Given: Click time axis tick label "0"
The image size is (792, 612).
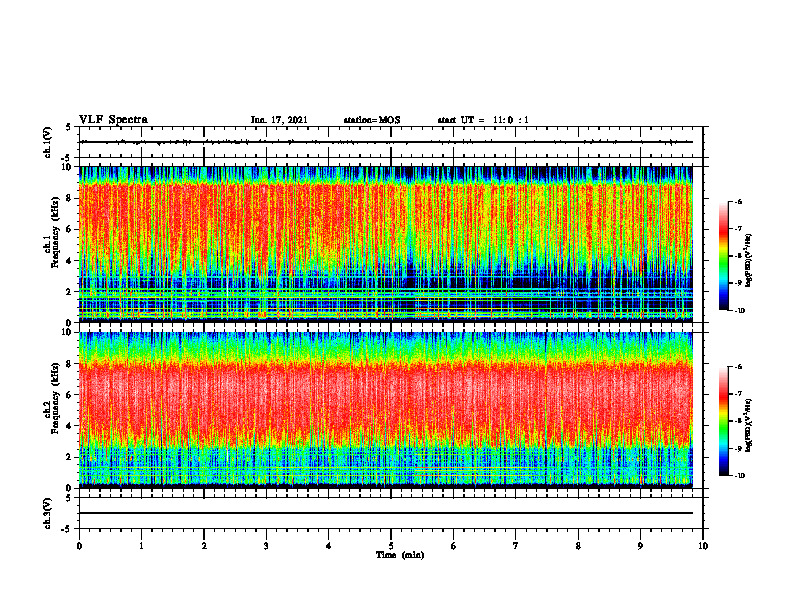Looking at the screenshot, I should click(79, 546).
